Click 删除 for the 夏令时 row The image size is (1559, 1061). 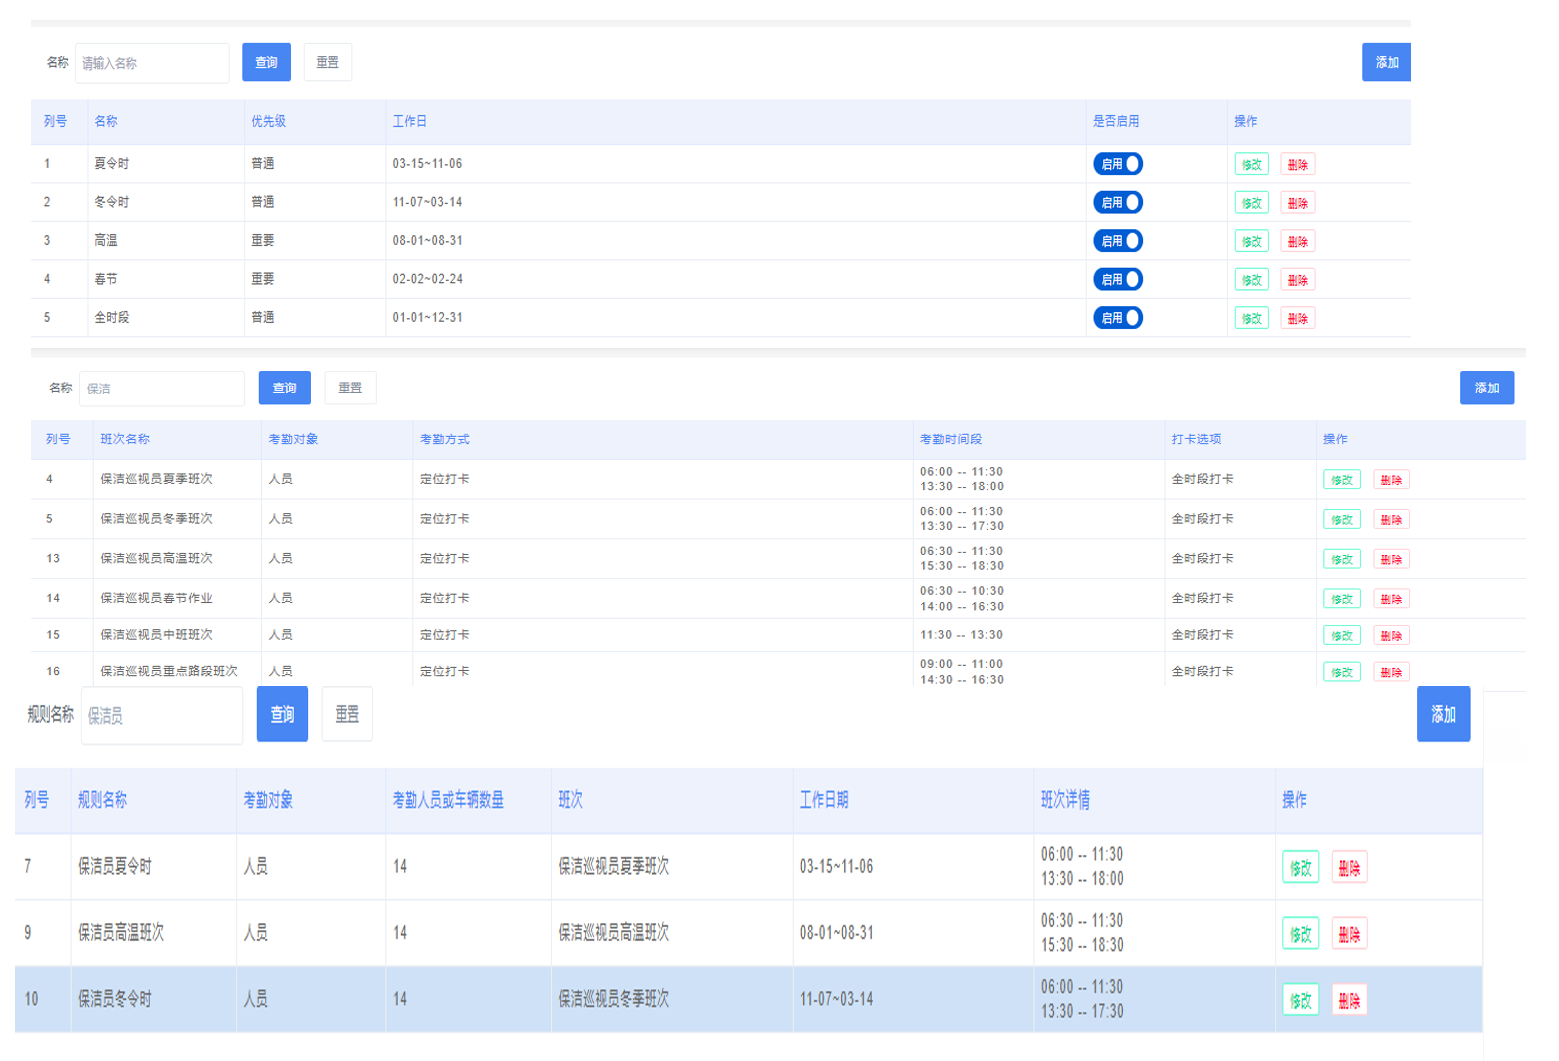[1297, 165]
